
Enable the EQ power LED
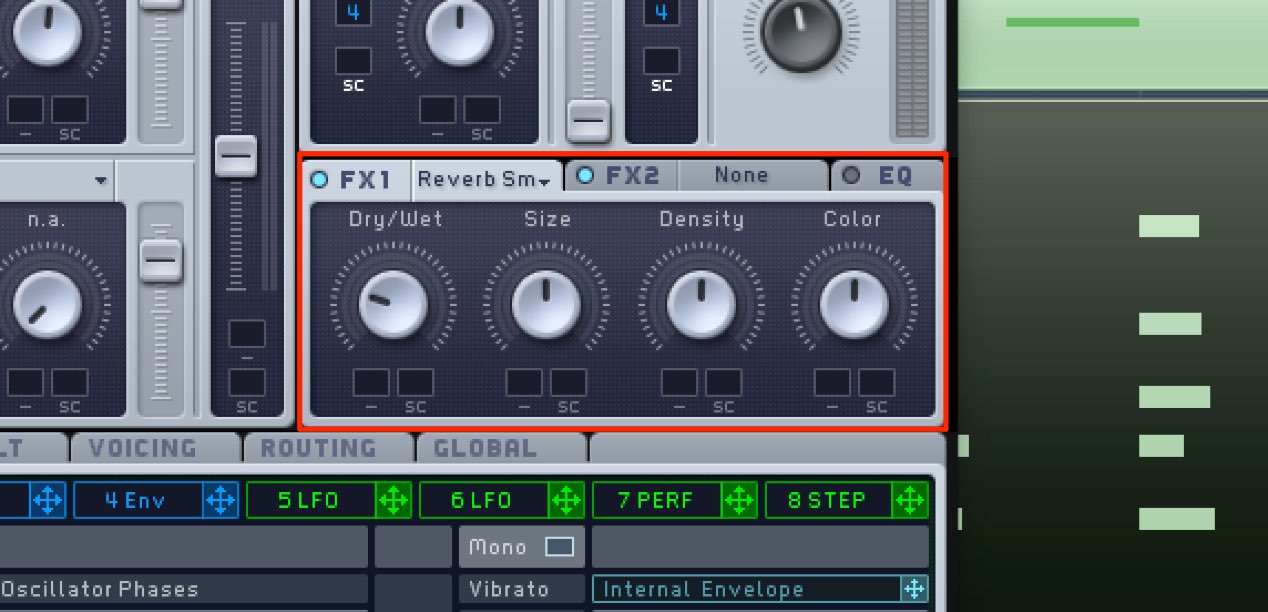pyautogui.click(x=851, y=176)
